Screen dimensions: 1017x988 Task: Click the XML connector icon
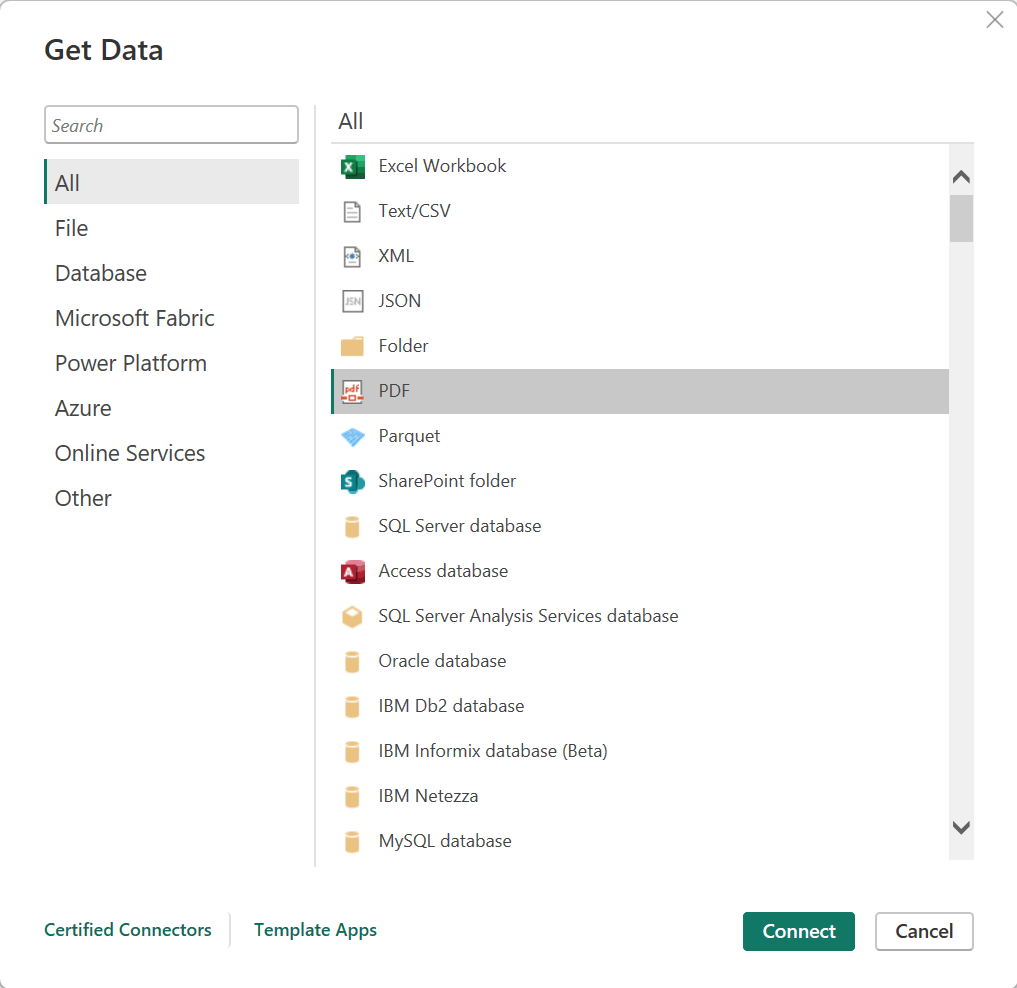[353, 256]
